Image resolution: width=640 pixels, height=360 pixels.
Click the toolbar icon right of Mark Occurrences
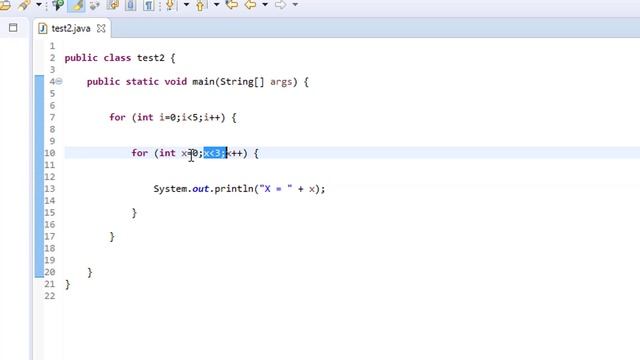(x=95, y=5)
